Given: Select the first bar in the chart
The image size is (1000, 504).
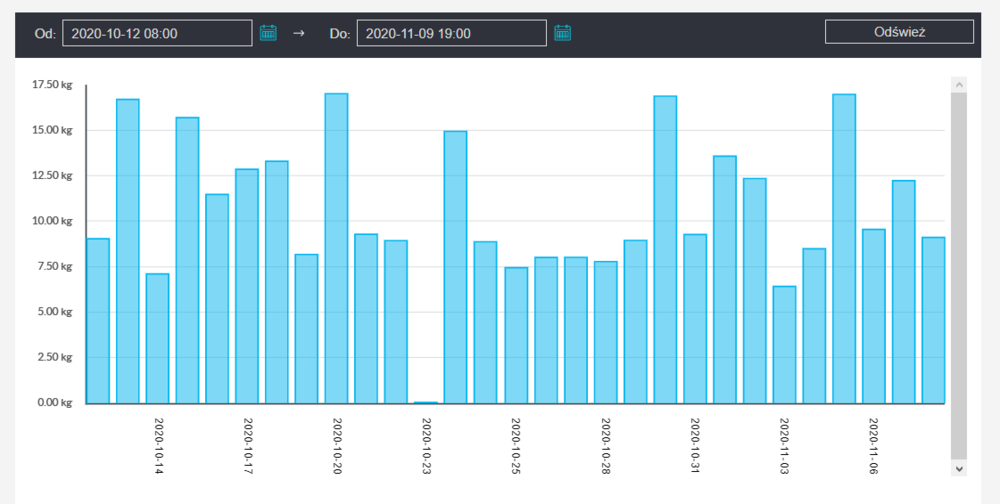Looking at the screenshot, I should pos(98,320).
